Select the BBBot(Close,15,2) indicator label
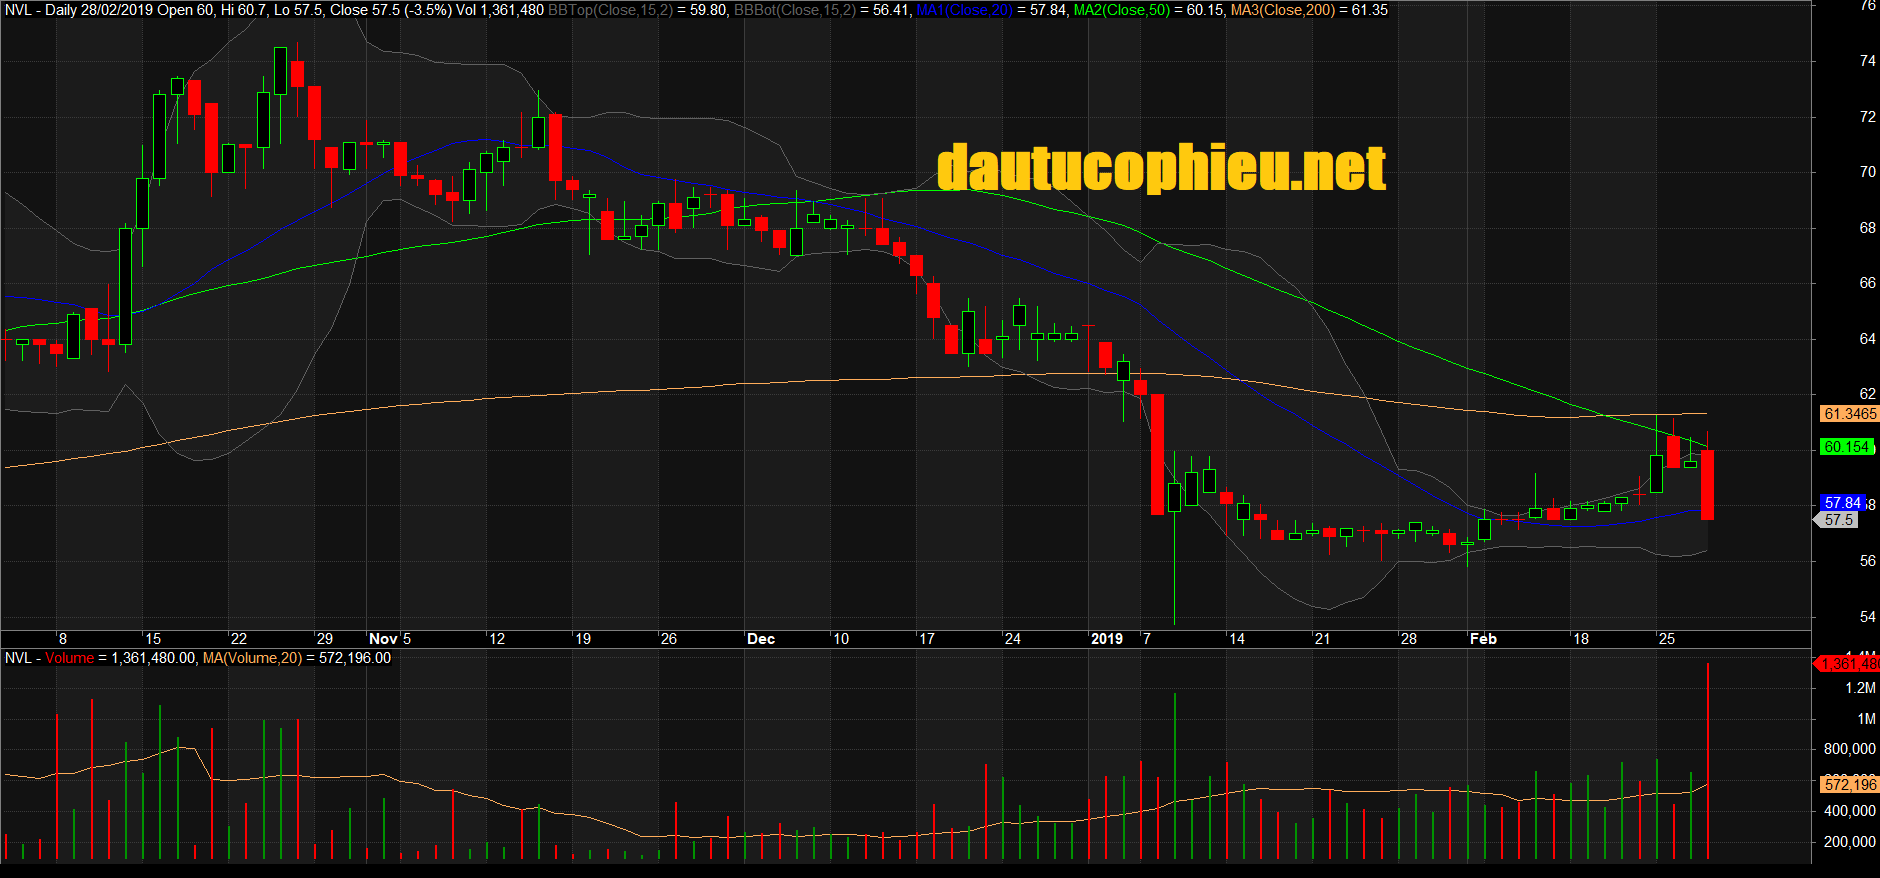1880x878 pixels. click(x=794, y=10)
